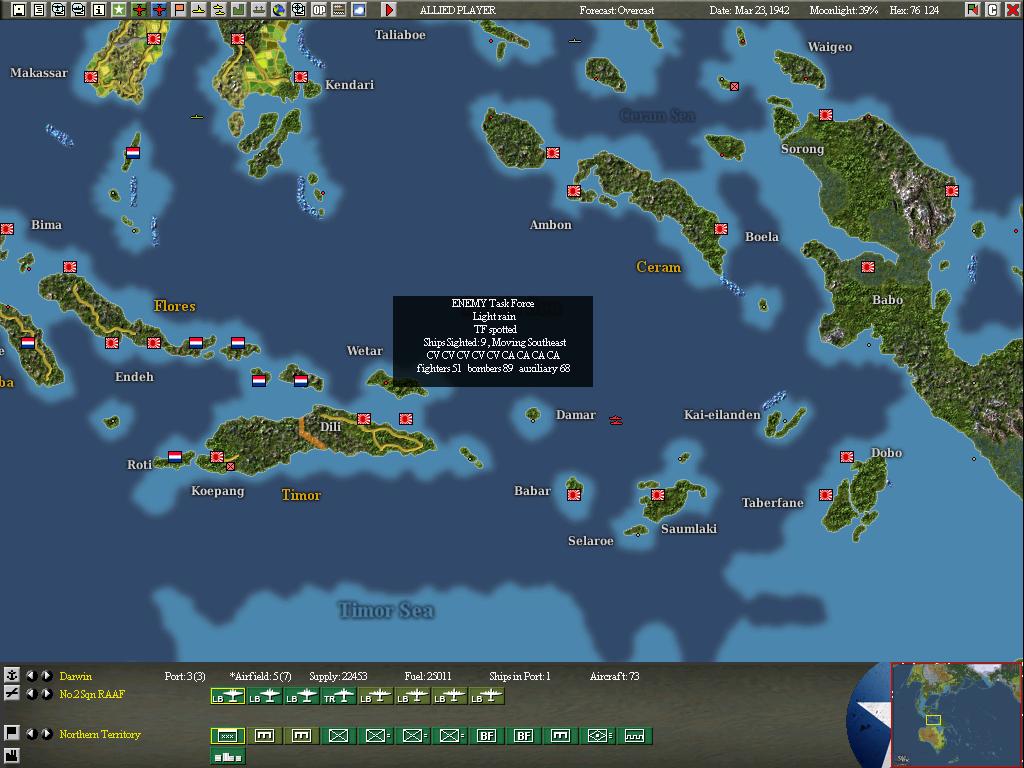Select the Dutch flag base at Roti
This screenshot has height=768, width=1024.
[175, 456]
